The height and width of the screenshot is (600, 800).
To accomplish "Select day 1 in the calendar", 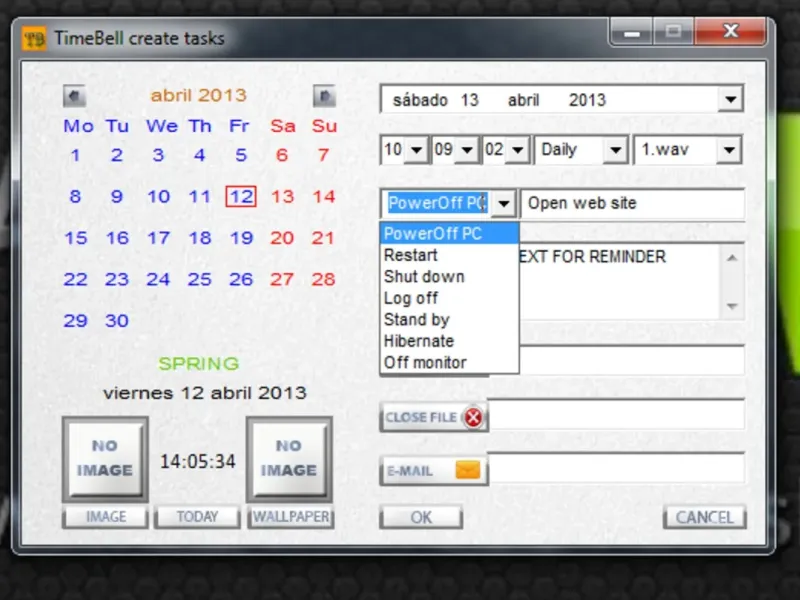I will point(75,155).
